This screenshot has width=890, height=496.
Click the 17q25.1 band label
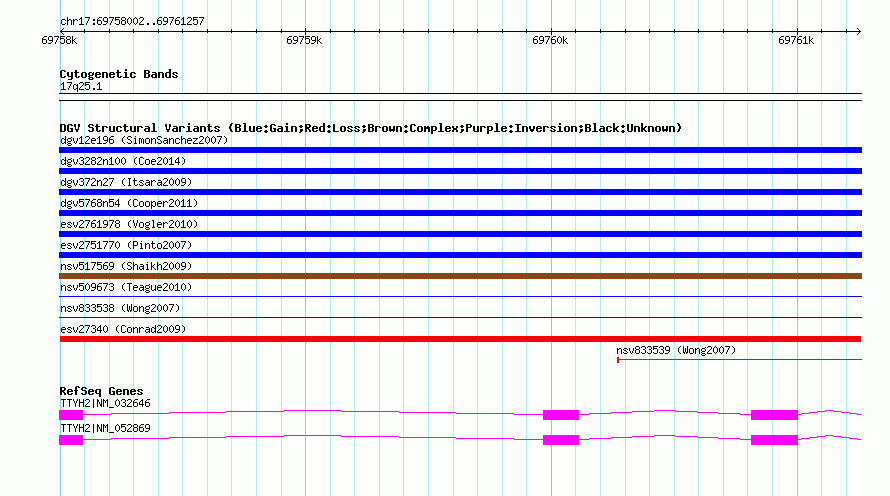81,86
